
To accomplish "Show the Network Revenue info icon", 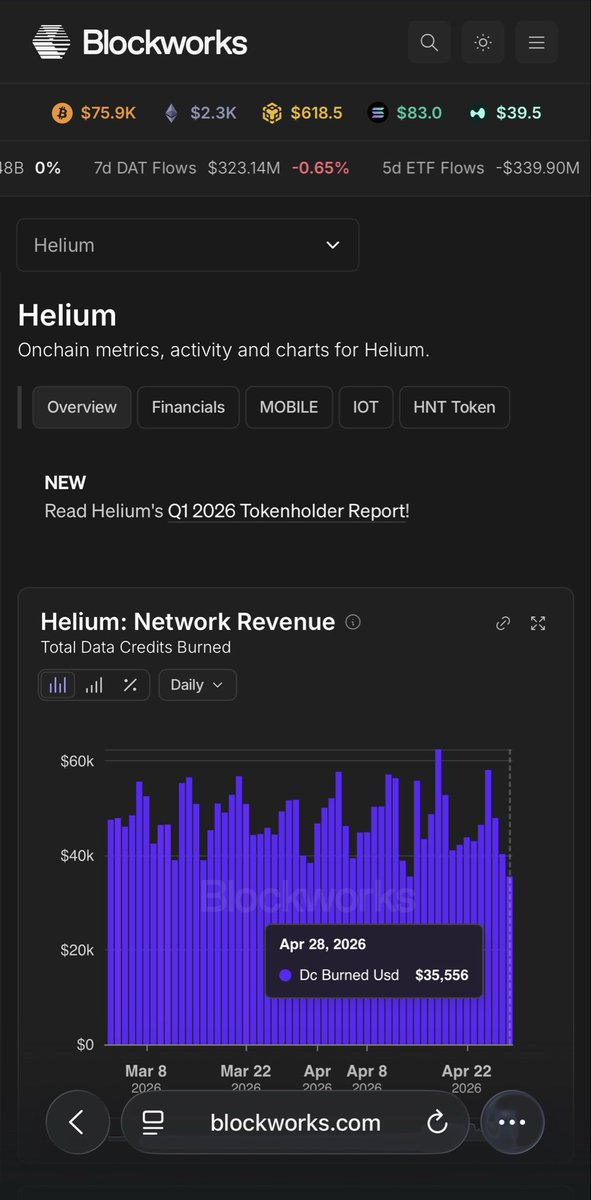I will point(352,622).
